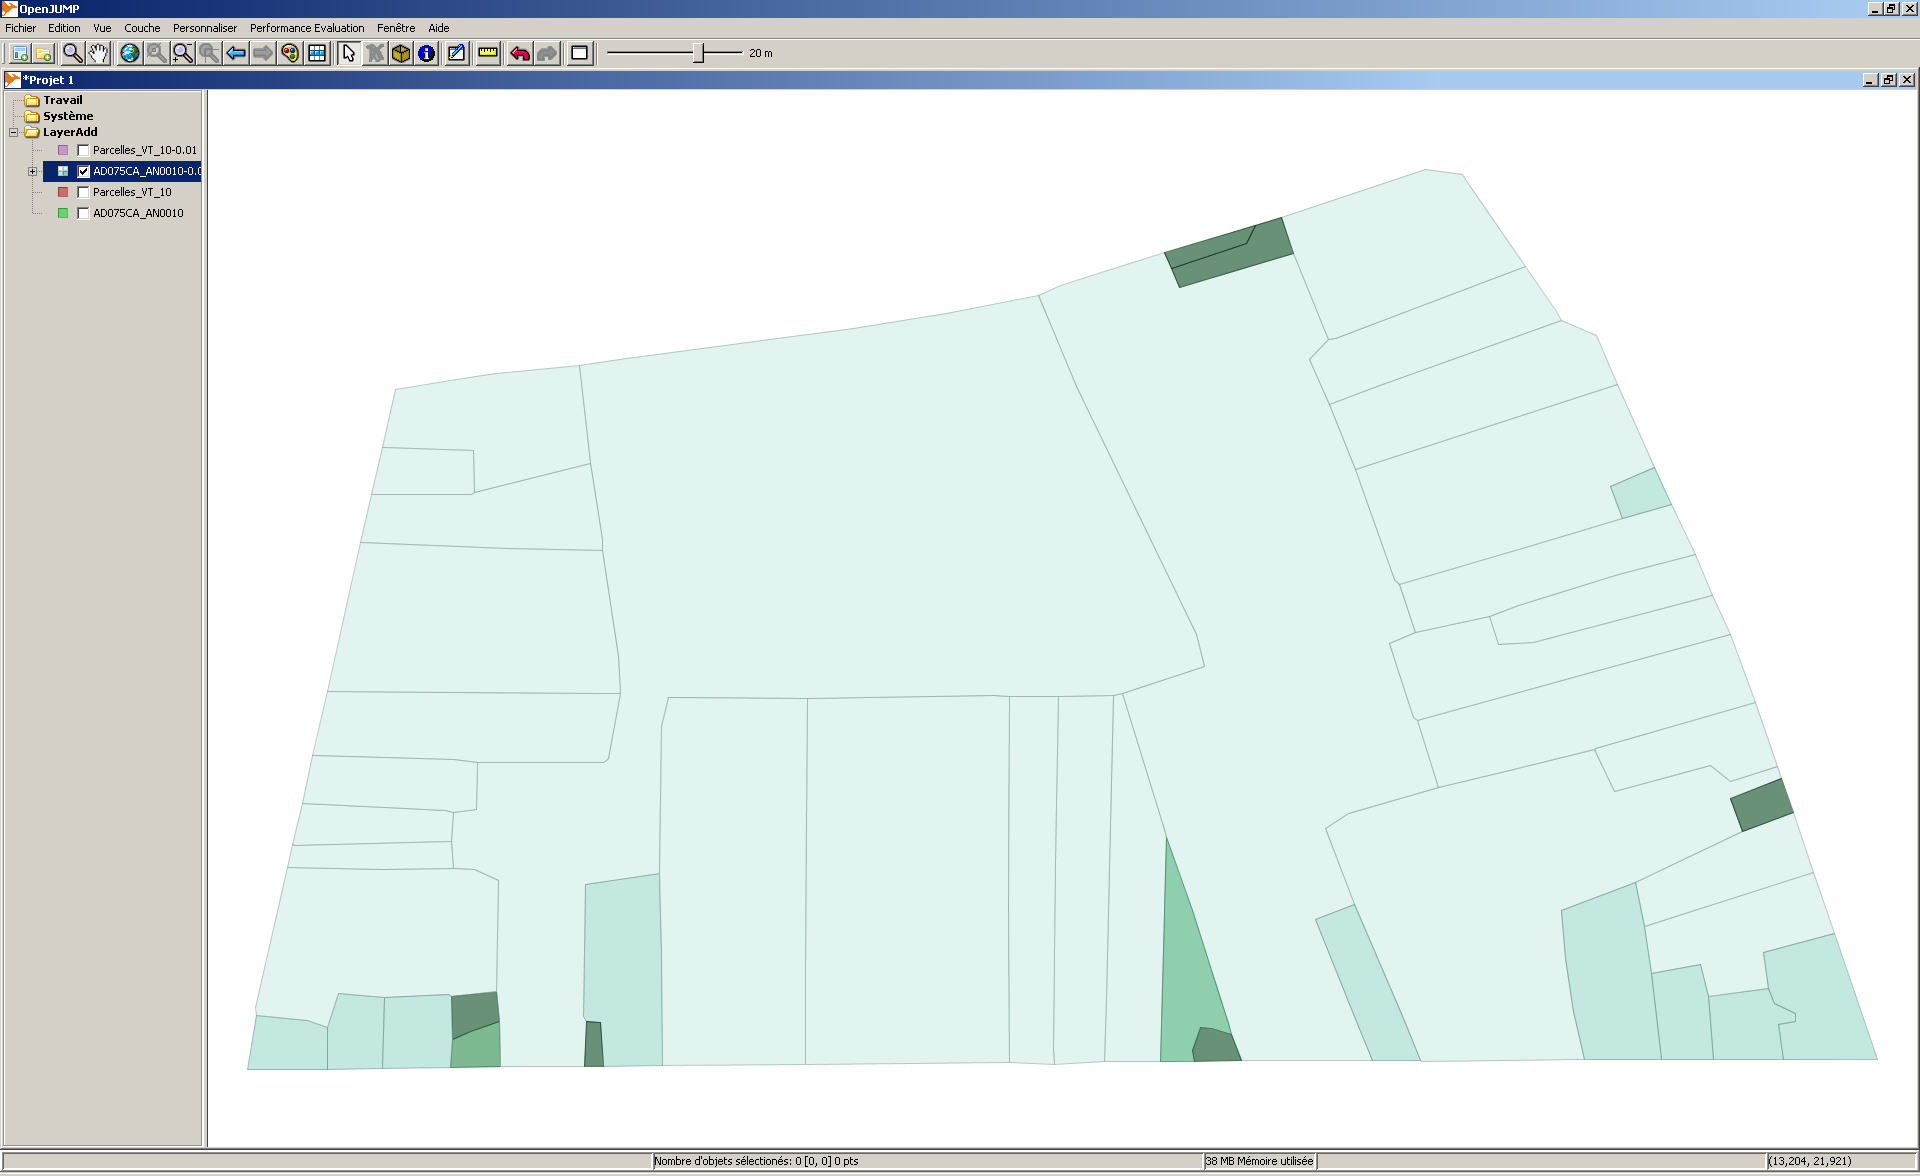Open the Performance Evaluation menu
Image resolution: width=1920 pixels, height=1176 pixels.
[307, 28]
